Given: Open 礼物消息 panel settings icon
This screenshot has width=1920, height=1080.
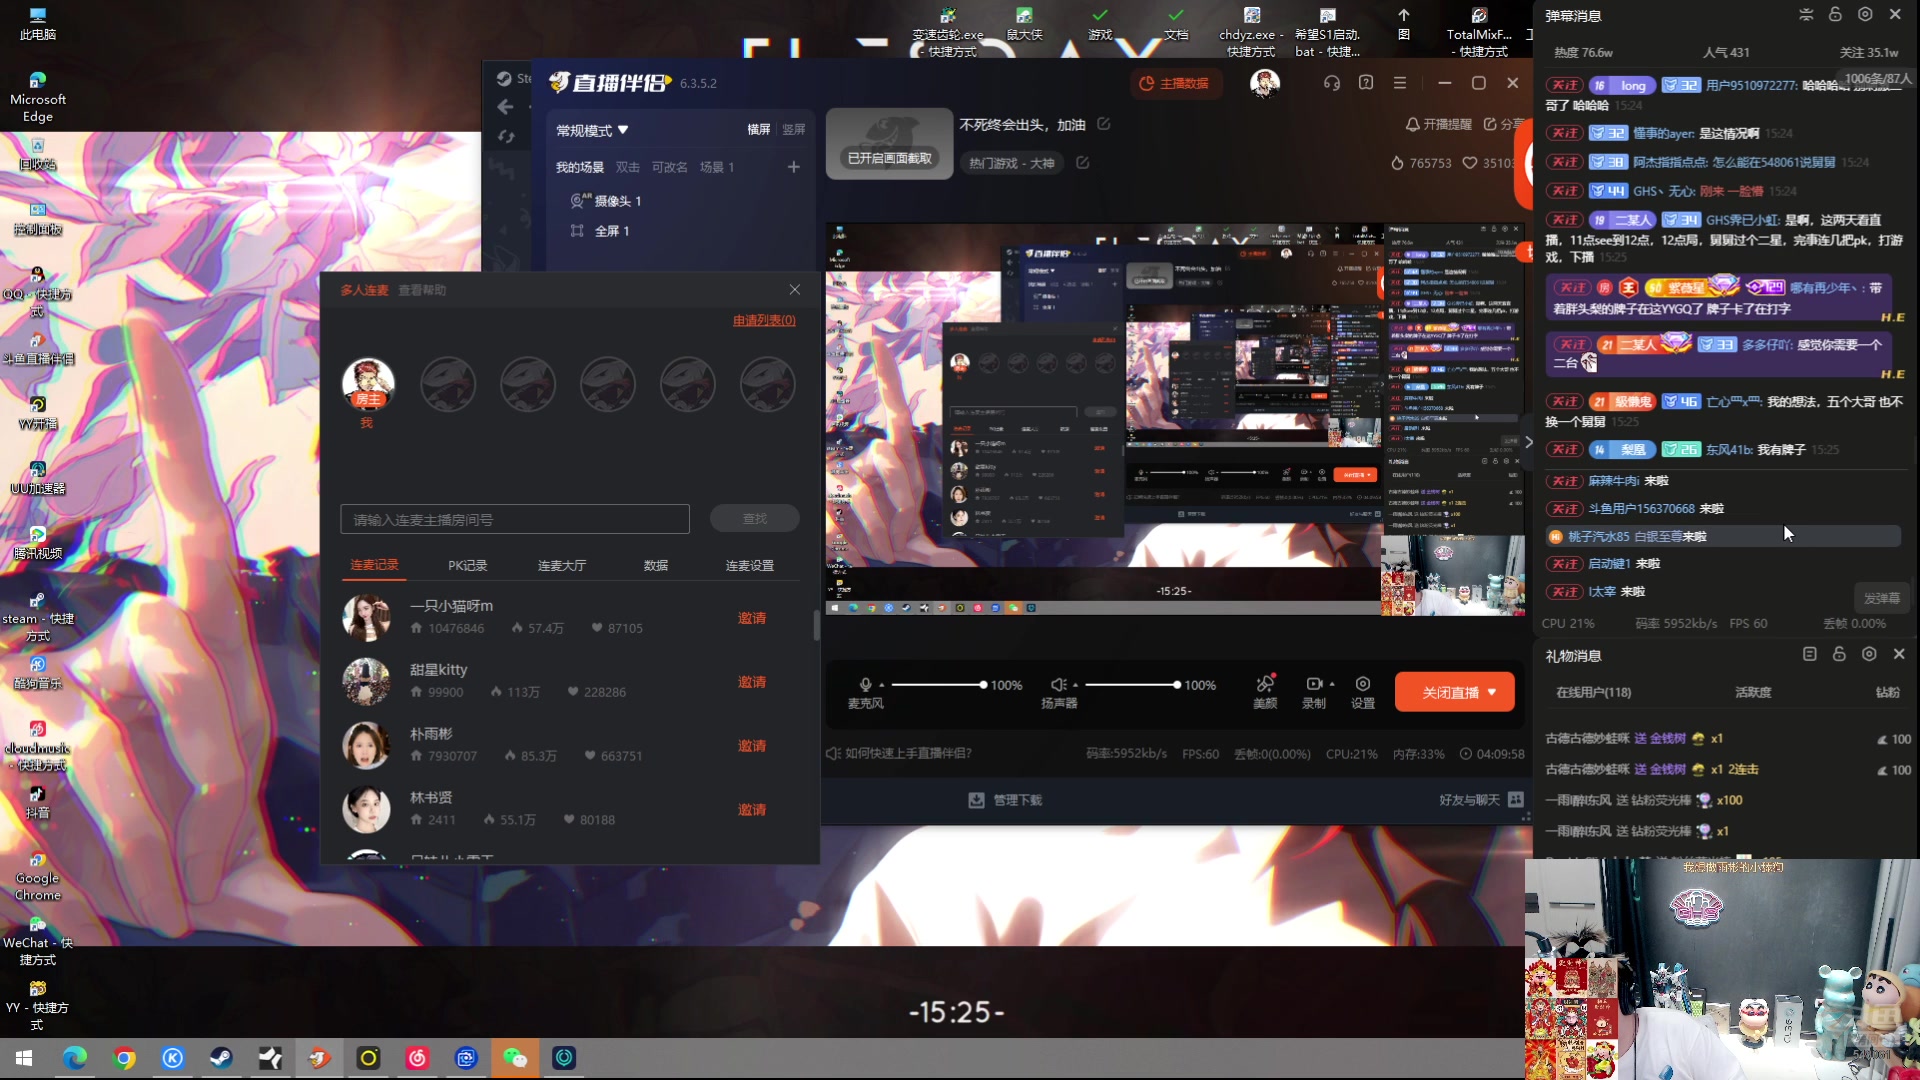Looking at the screenshot, I should pyautogui.click(x=1869, y=654).
